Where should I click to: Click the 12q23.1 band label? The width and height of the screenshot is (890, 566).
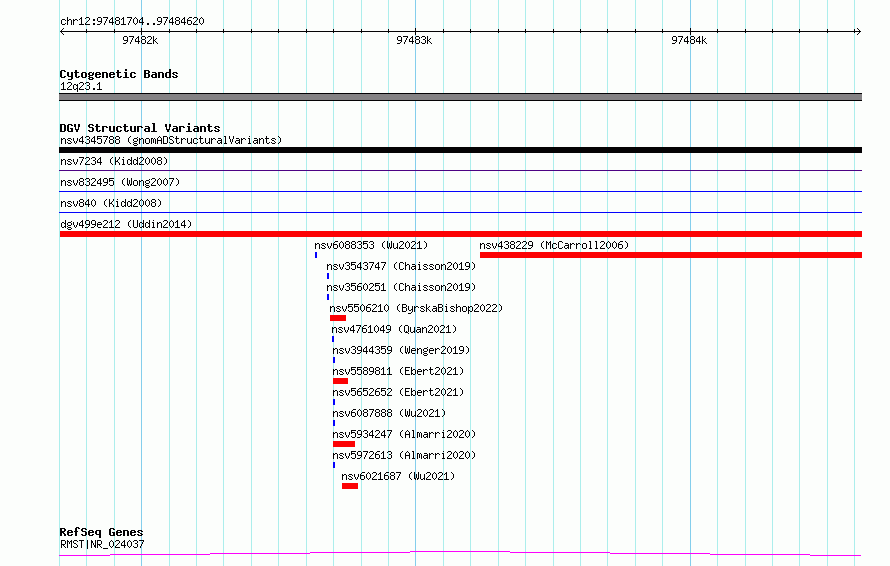(x=81, y=86)
